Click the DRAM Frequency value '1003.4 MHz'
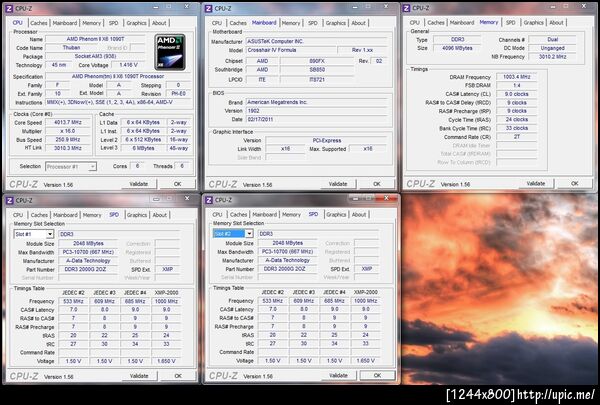Viewport: 600px width, 405px height. [516, 77]
